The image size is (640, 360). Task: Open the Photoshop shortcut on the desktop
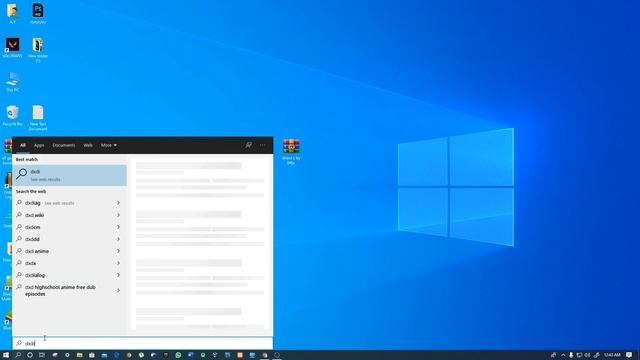click(38, 13)
